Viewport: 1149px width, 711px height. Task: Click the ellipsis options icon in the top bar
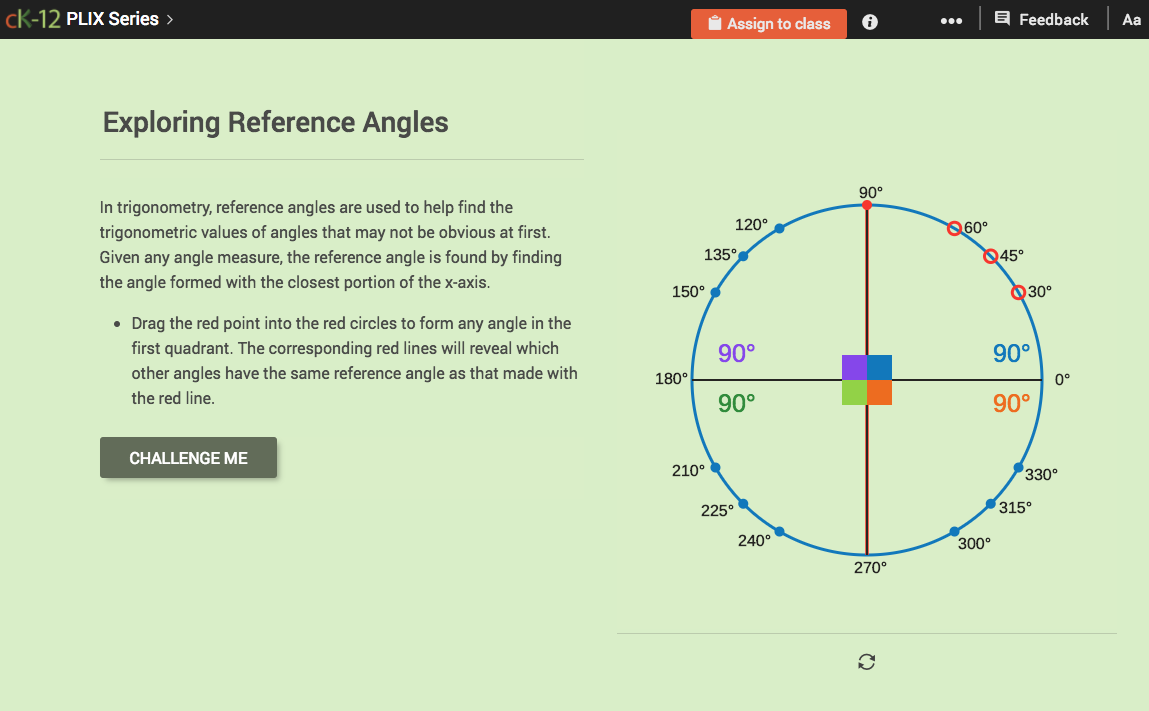[x=950, y=20]
